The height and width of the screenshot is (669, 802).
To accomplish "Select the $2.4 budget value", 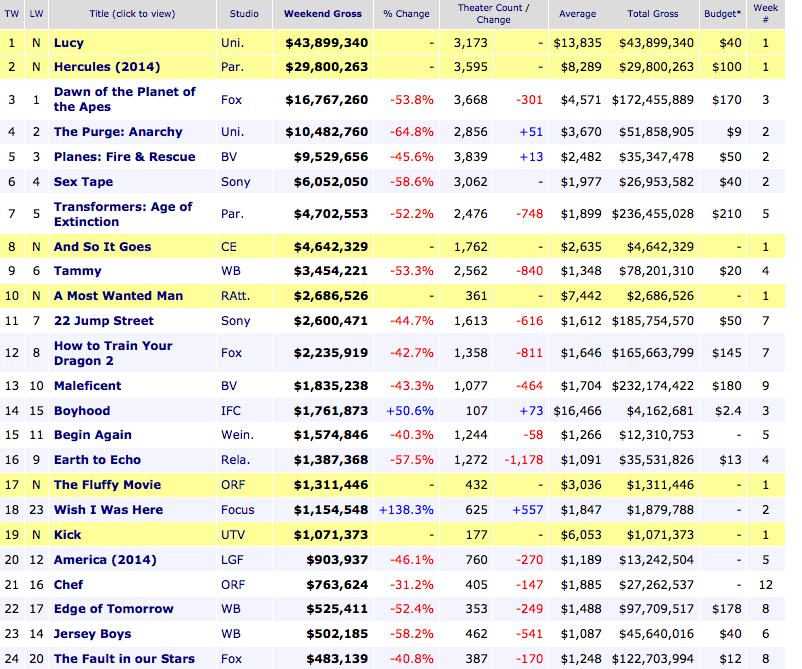I will coord(728,411).
